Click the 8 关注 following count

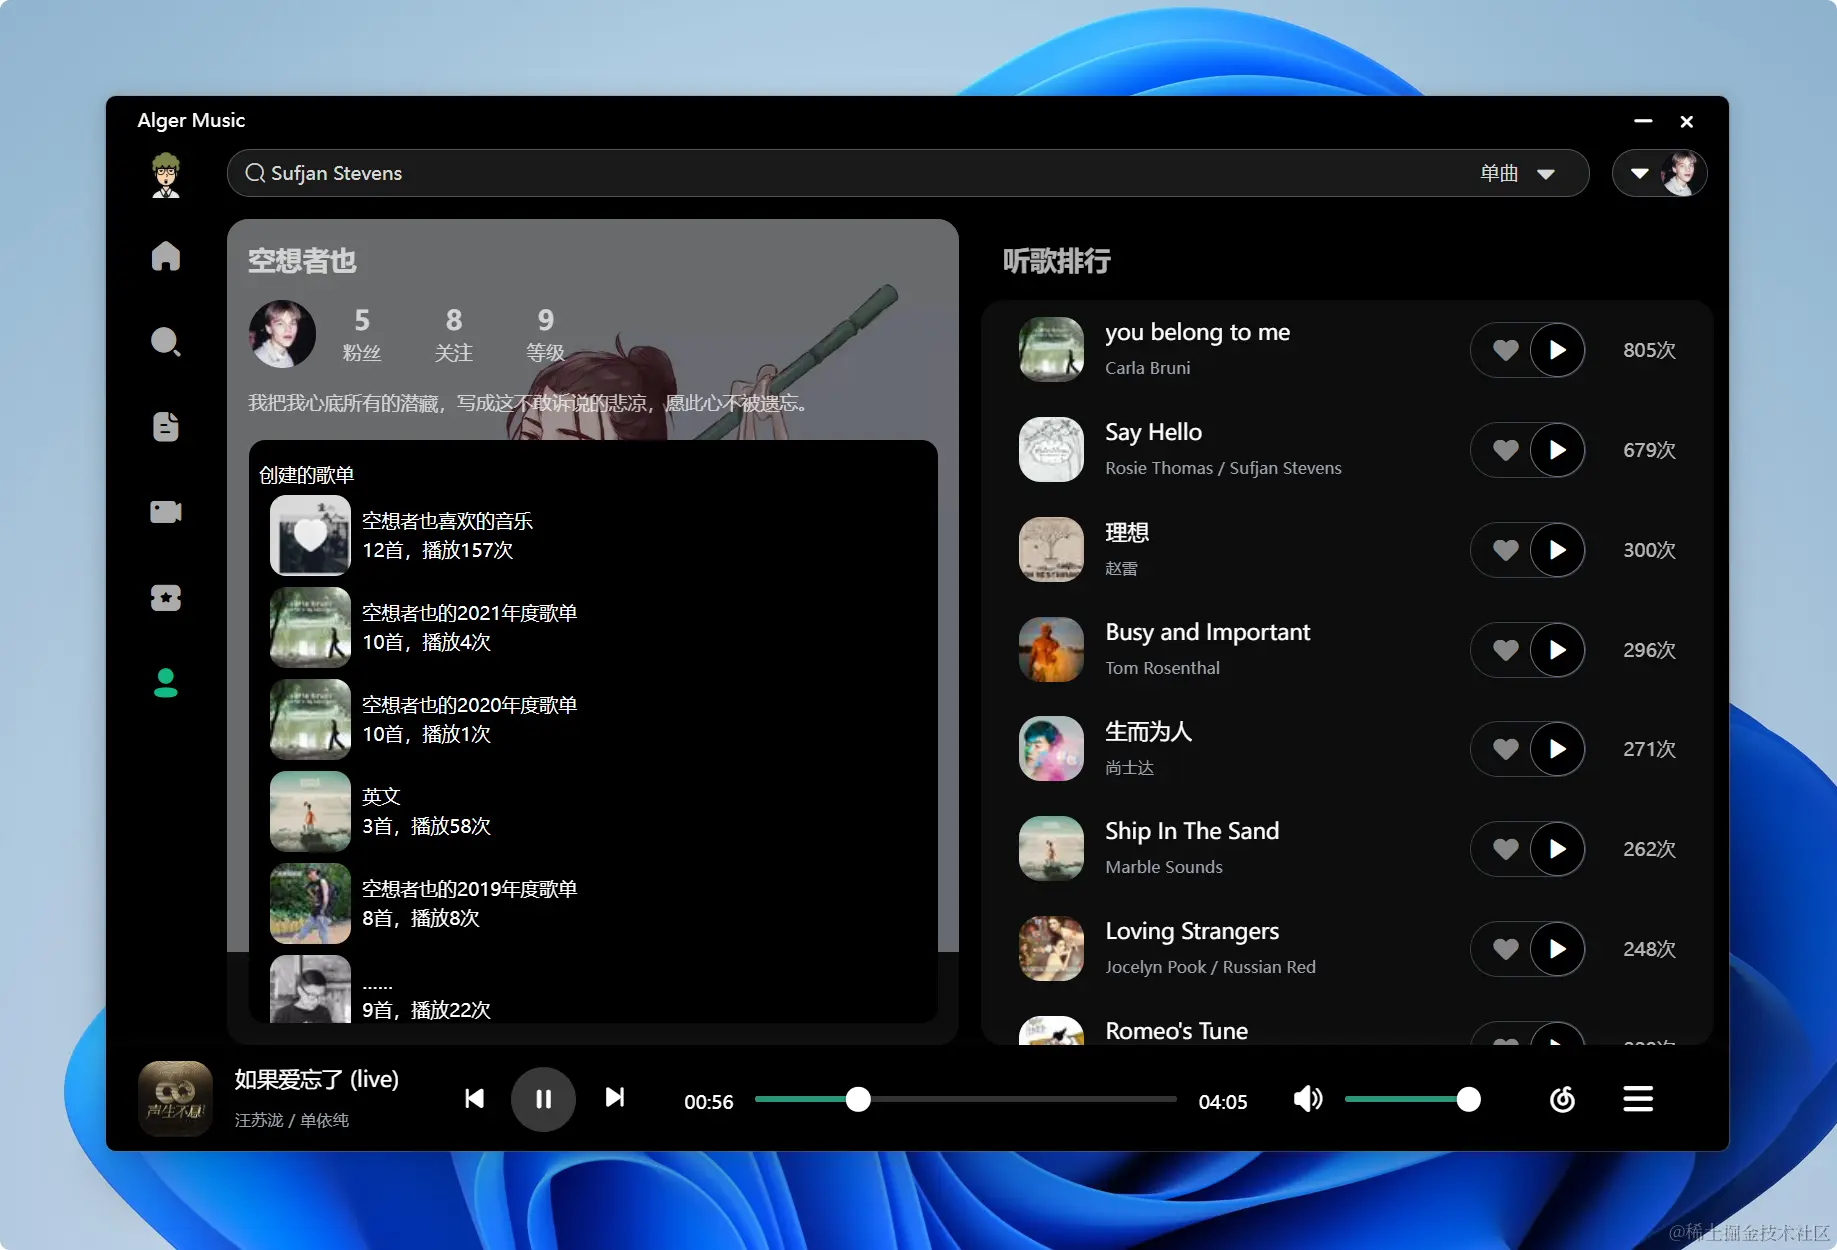pos(454,334)
